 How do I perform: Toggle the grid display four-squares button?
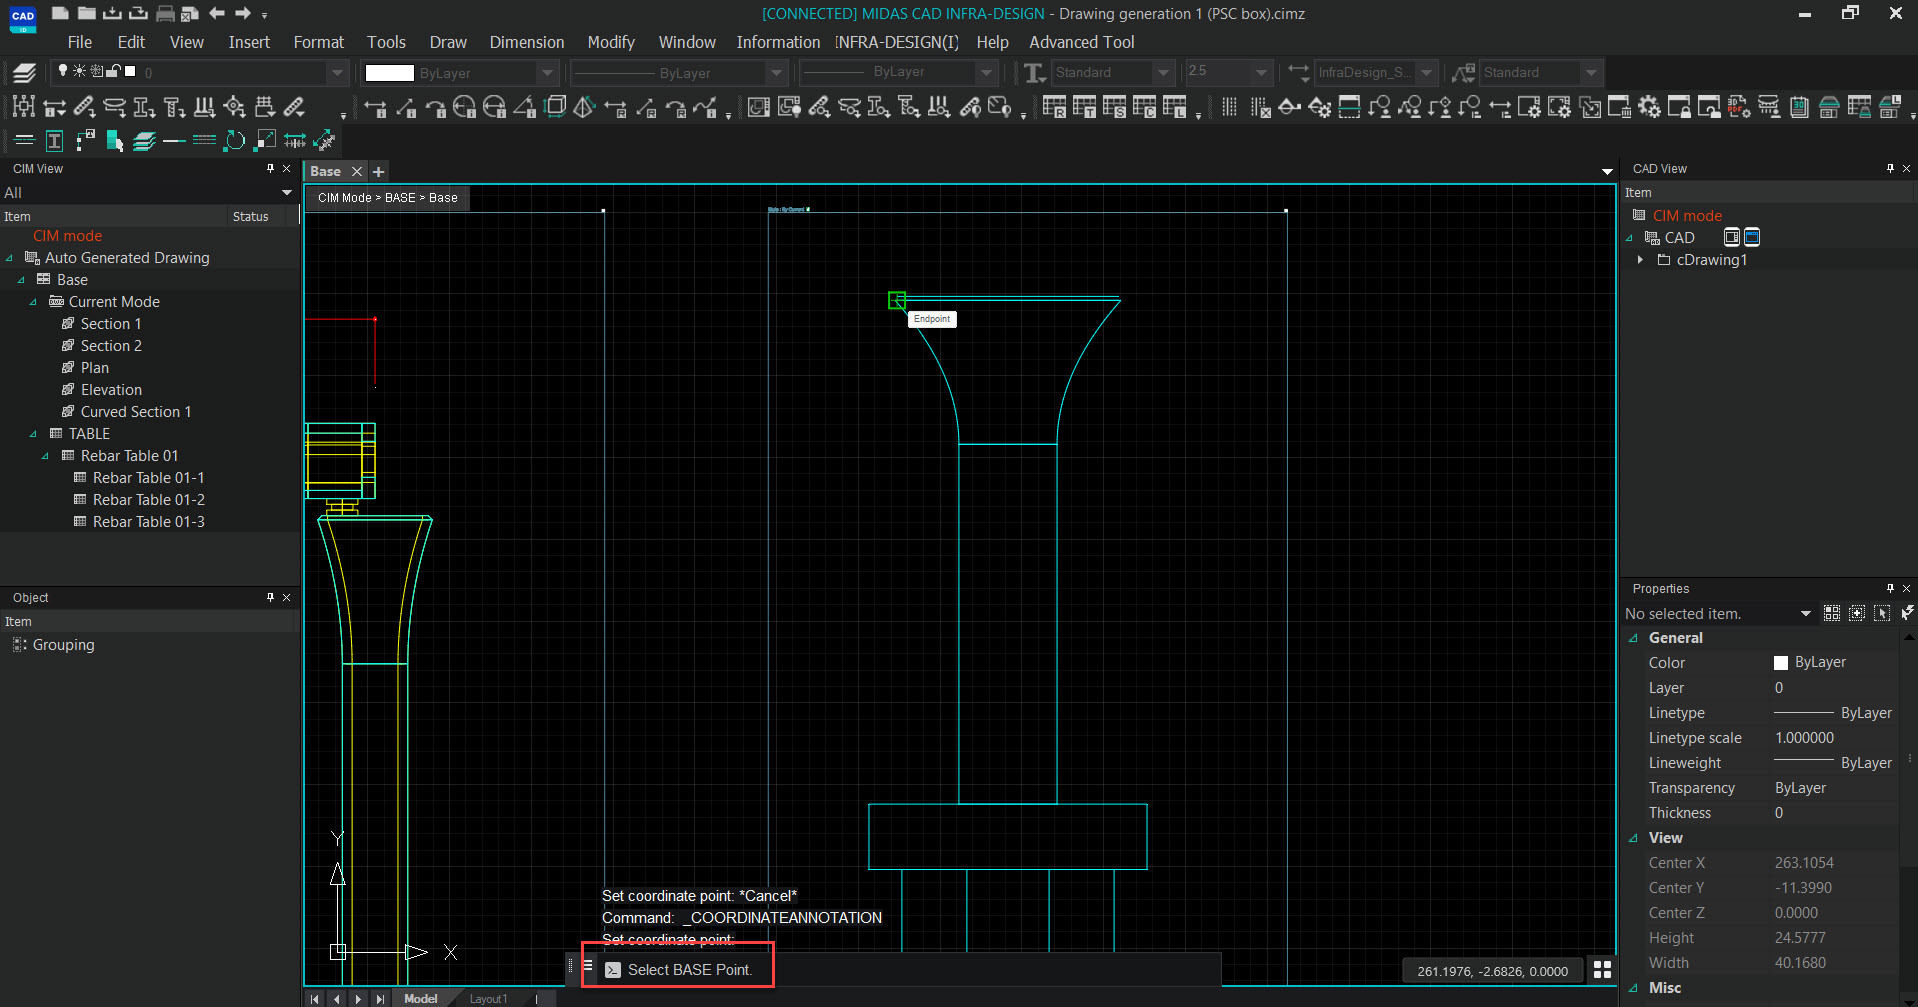[x=1602, y=970]
